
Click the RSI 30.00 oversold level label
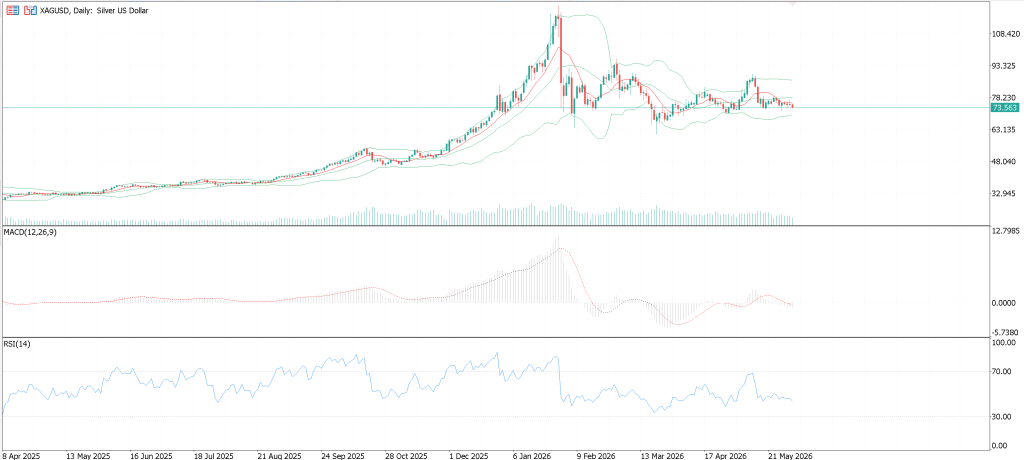tap(1001, 417)
